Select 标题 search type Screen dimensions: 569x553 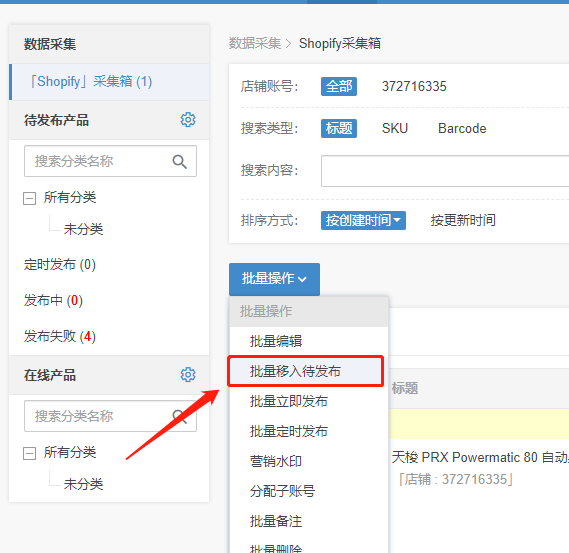(x=339, y=128)
